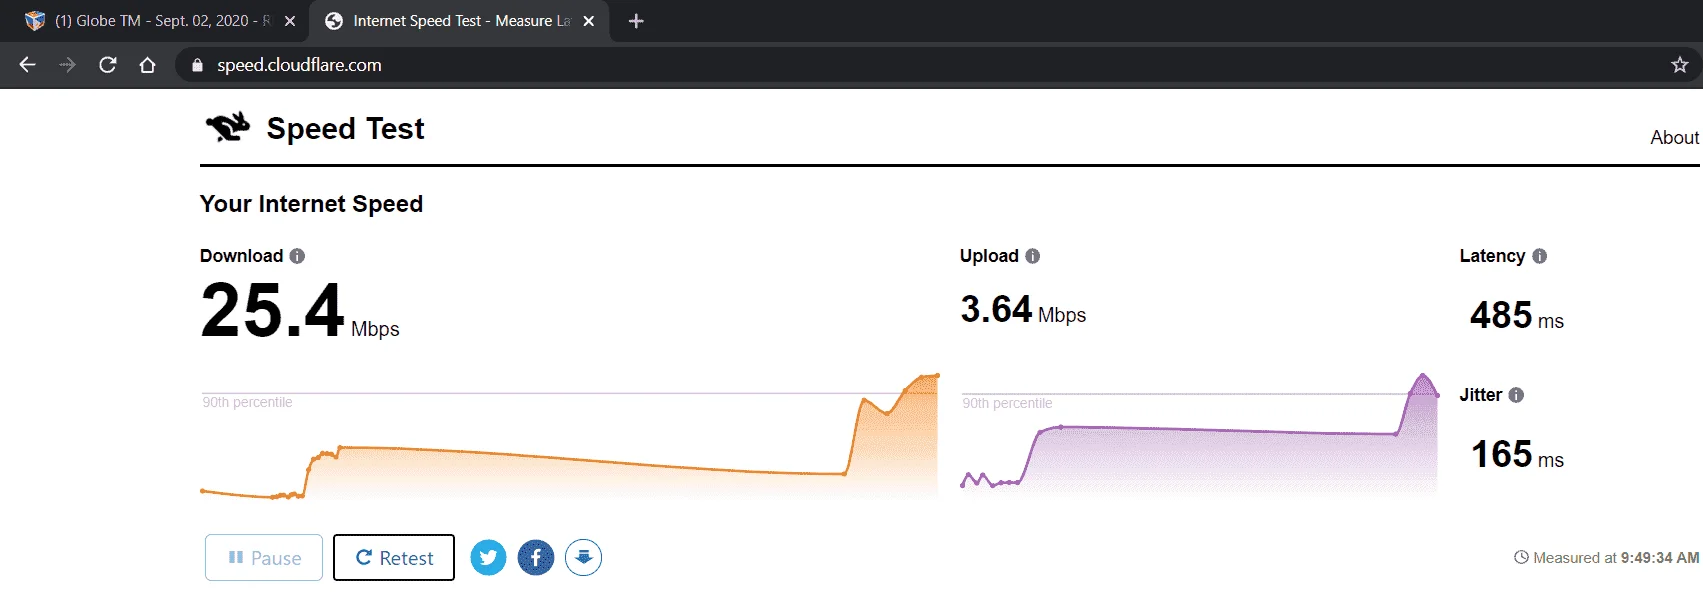Click the 3.64 Mbps upload value

coord(1023,310)
